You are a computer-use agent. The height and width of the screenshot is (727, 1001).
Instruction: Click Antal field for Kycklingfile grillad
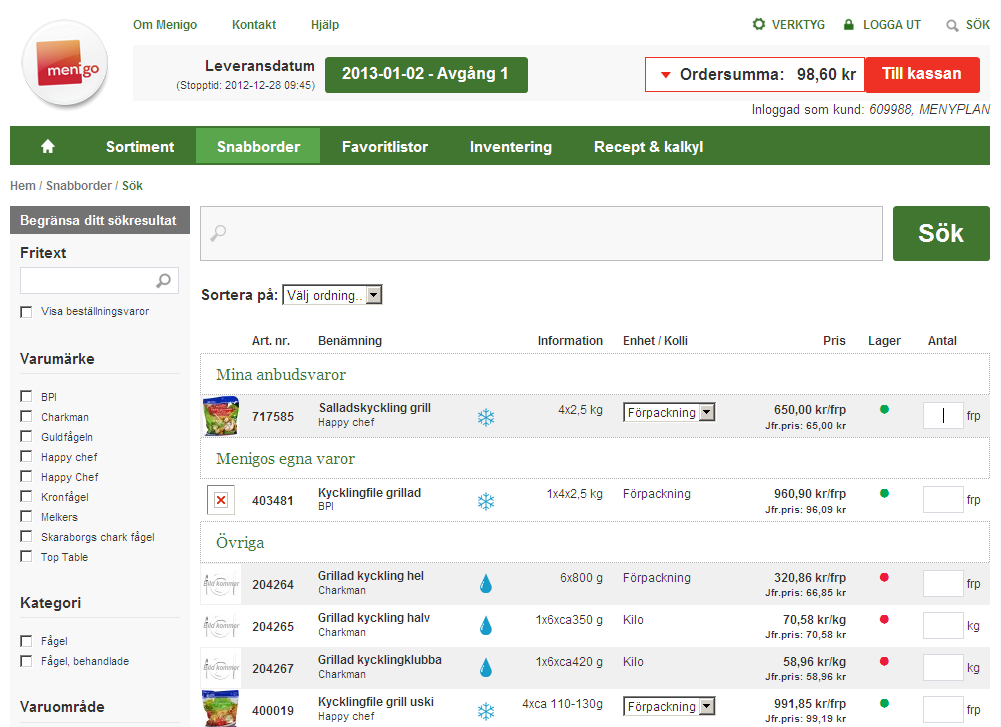(x=943, y=499)
